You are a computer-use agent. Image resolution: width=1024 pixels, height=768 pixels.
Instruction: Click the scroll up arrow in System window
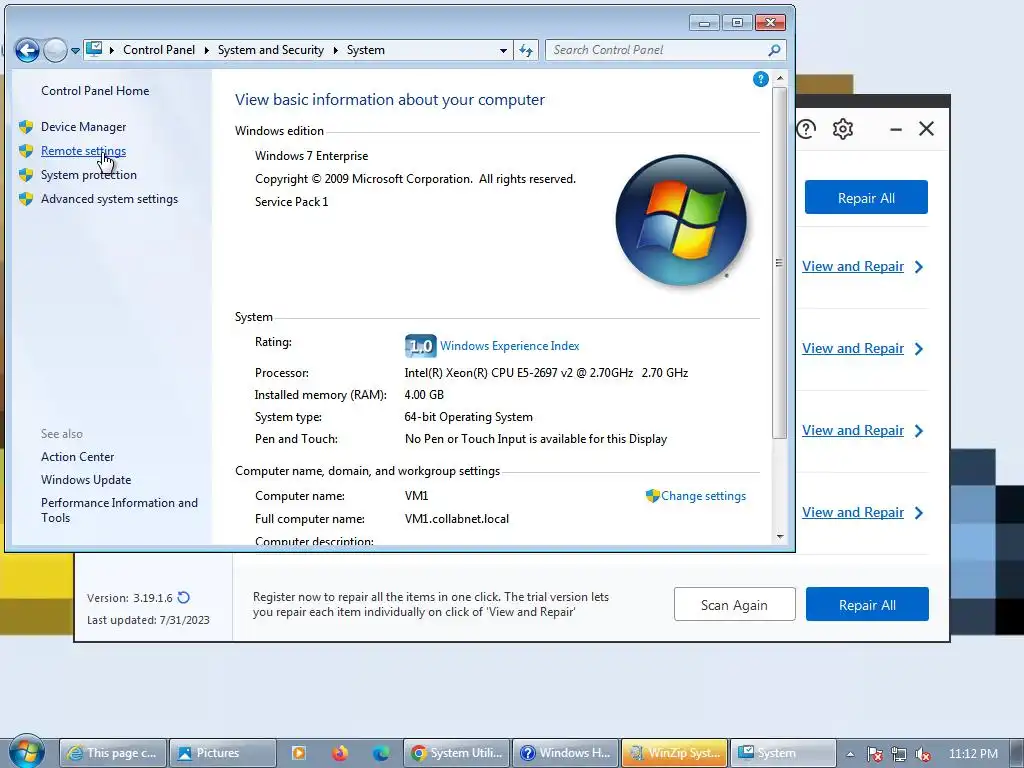point(780,78)
